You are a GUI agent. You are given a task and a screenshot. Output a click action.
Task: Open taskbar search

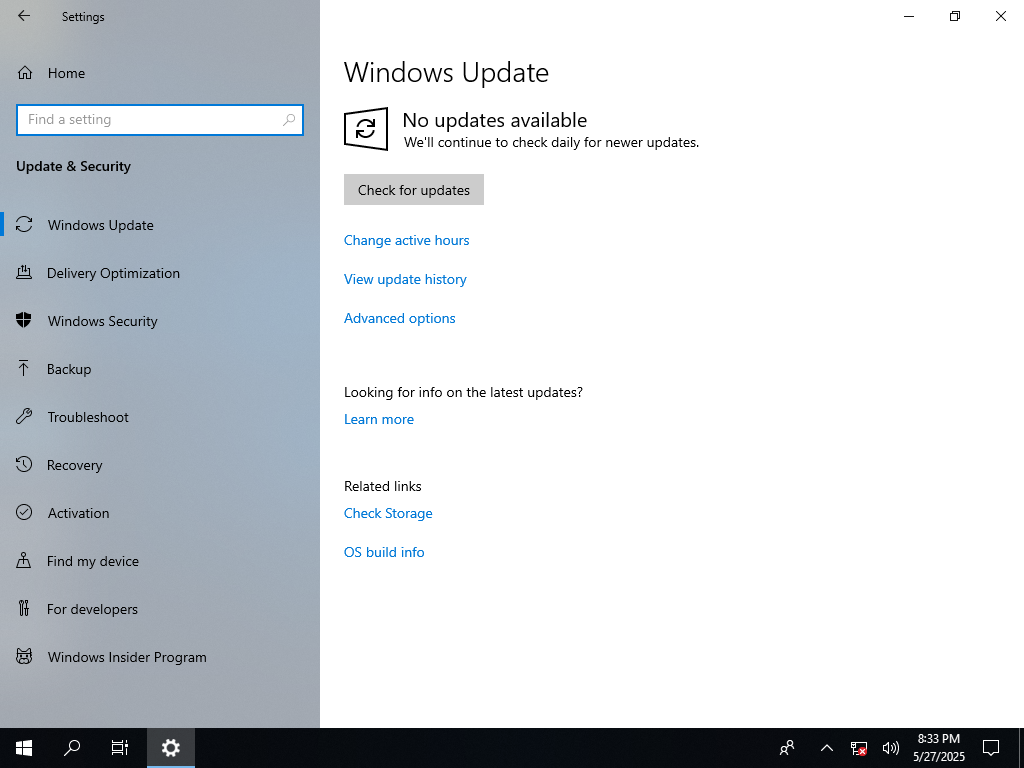pyautogui.click(x=72, y=748)
